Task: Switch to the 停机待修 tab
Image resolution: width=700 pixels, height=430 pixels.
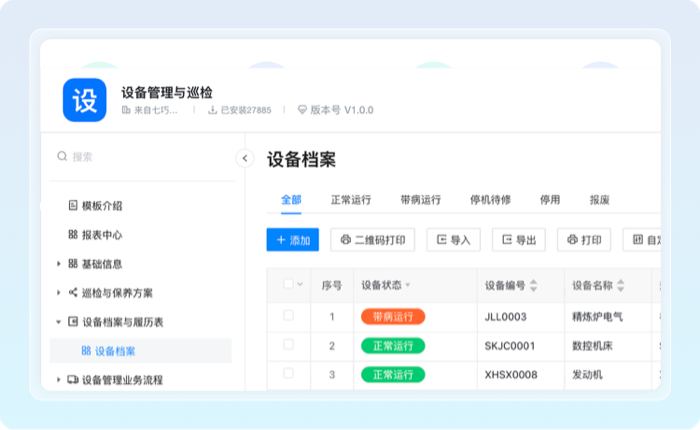Action: (490, 199)
